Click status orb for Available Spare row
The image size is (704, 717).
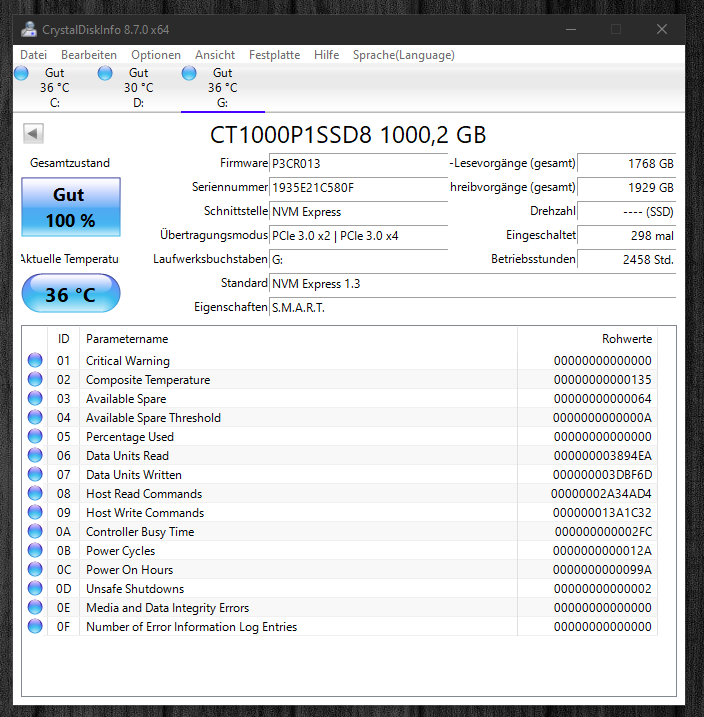pos(35,398)
